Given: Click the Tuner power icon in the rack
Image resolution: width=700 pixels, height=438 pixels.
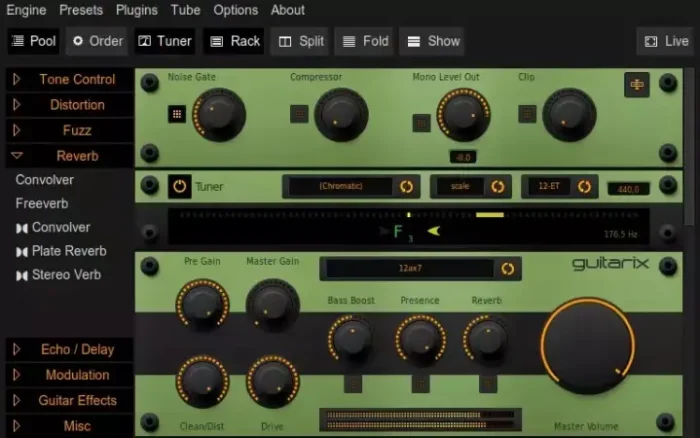Looking at the screenshot, I should [179, 186].
